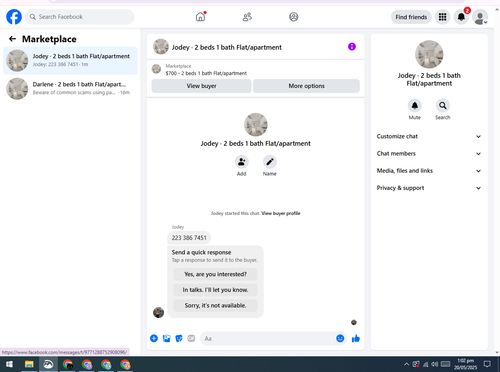The width and height of the screenshot is (500, 372).
Task: Expand Customize chat section
Action: [429, 136]
